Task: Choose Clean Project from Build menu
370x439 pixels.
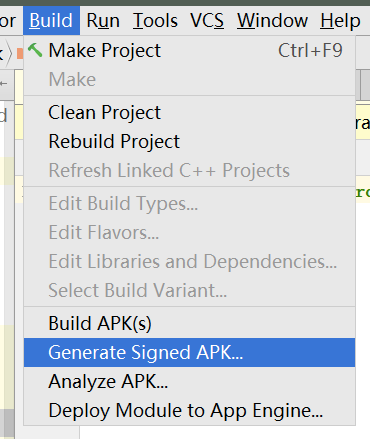Action: point(189,112)
